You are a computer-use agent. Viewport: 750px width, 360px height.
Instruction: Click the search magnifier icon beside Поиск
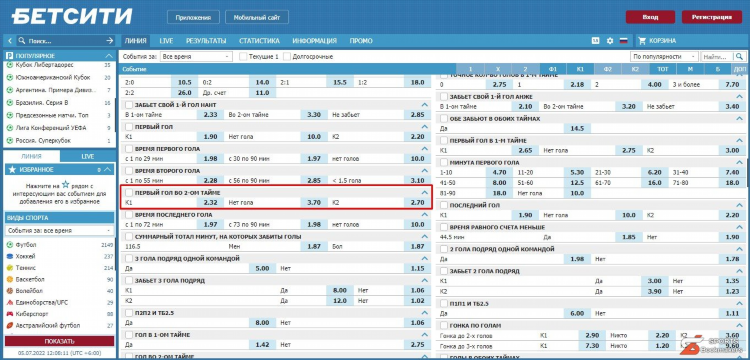click(22, 41)
